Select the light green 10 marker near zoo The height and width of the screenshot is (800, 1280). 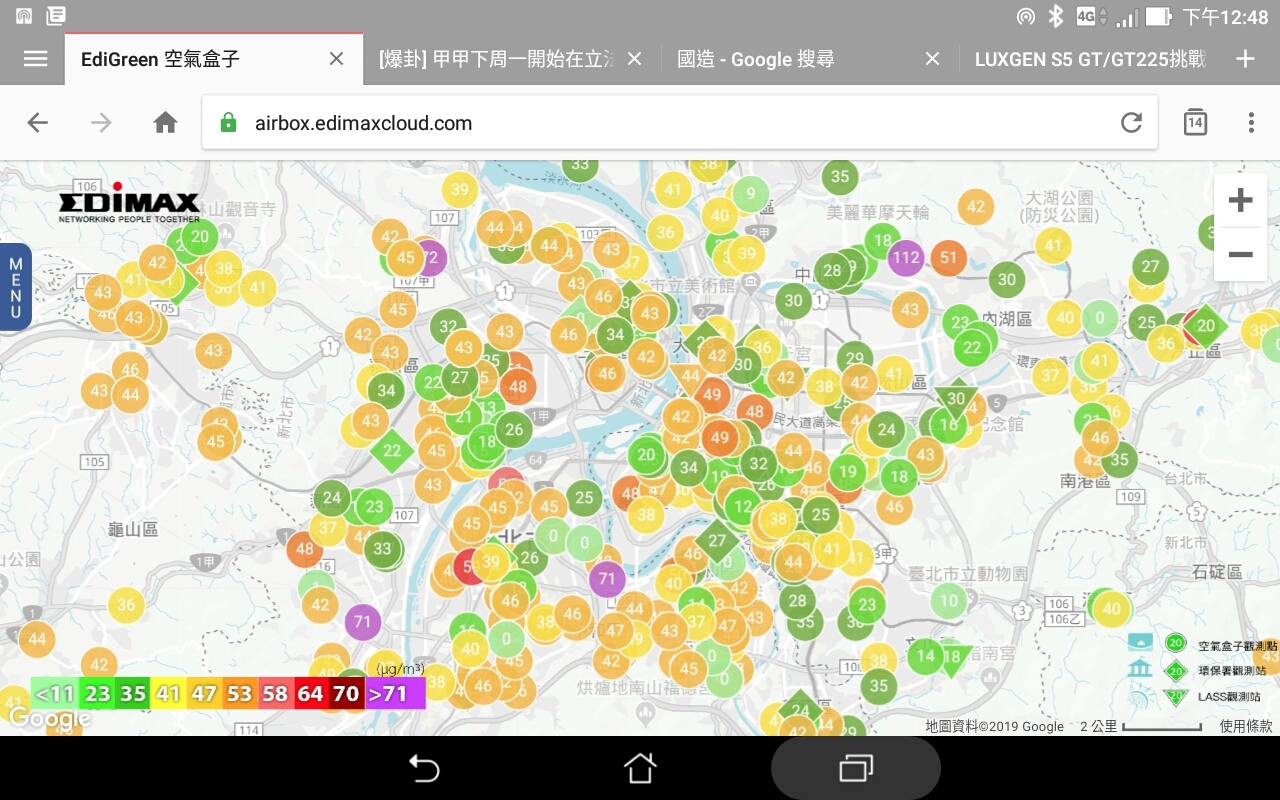[x=949, y=601]
